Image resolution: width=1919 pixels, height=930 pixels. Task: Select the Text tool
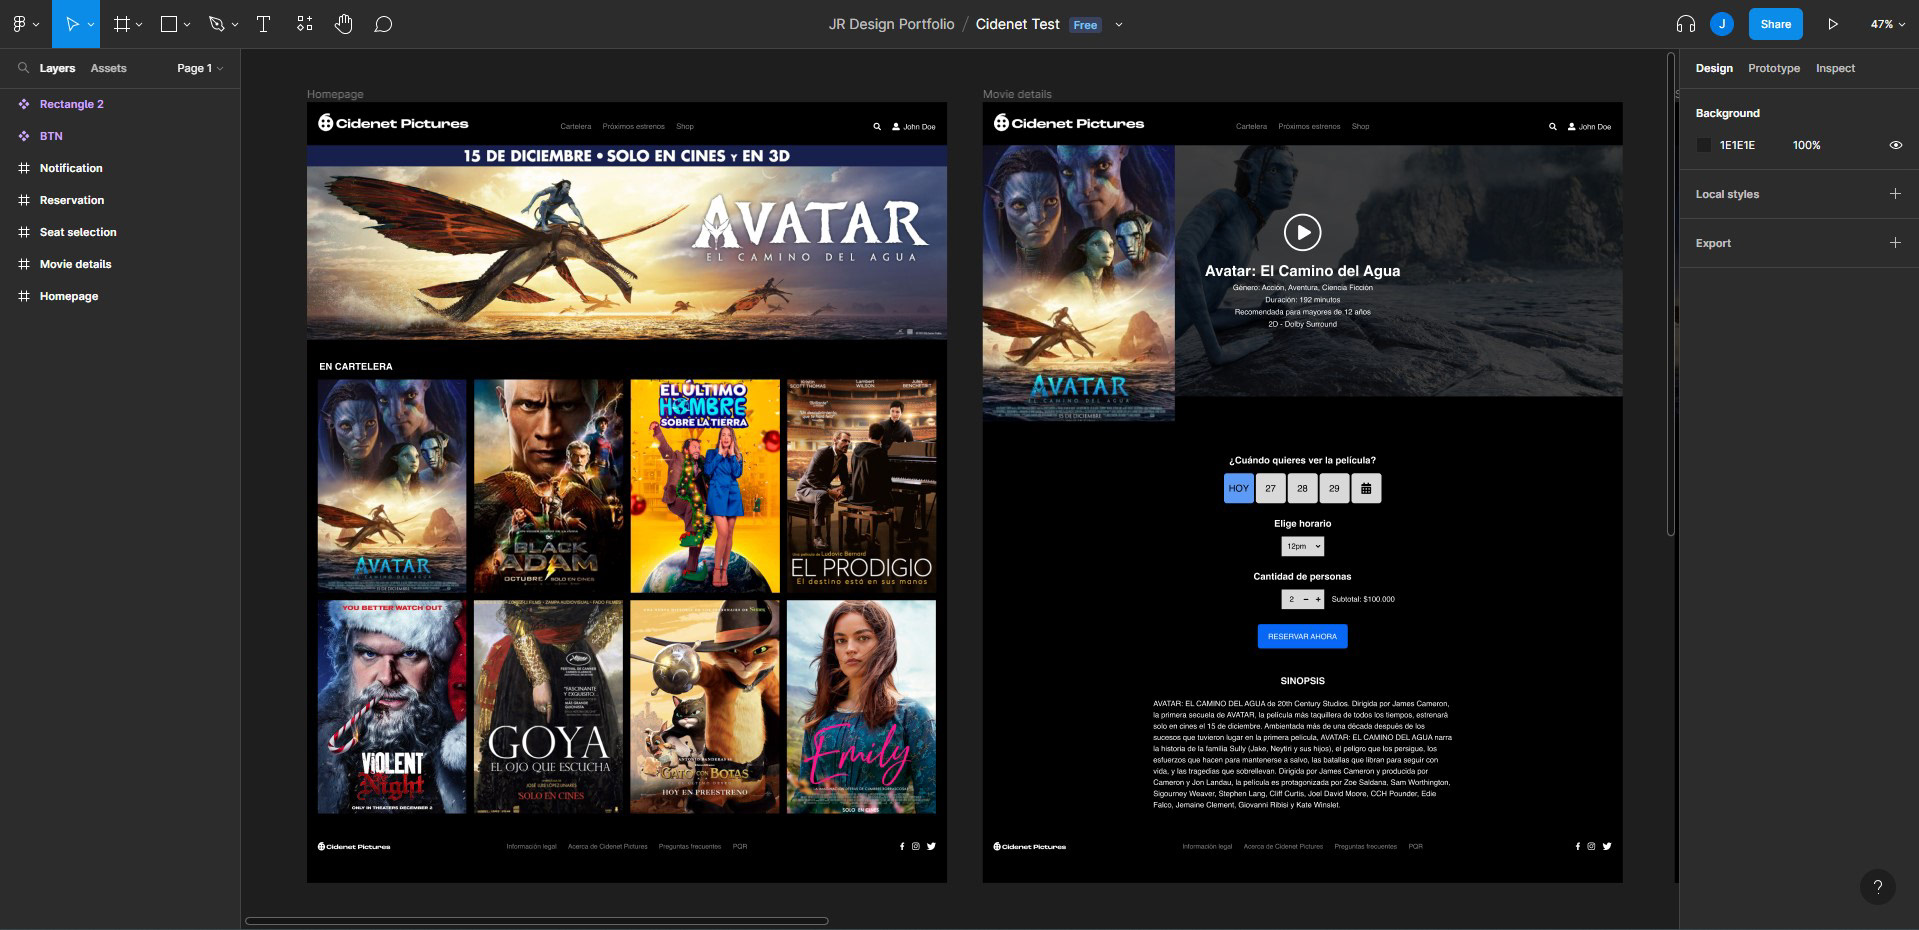(x=264, y=24)
